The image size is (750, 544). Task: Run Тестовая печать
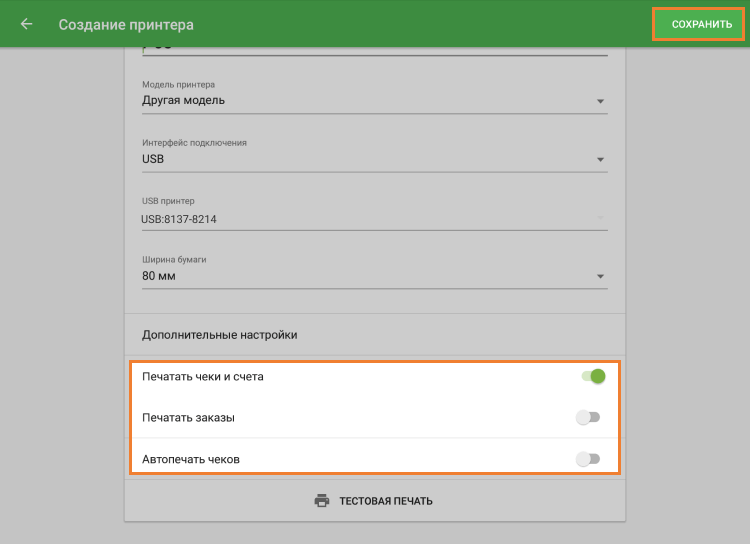click(x=385, y=501)
